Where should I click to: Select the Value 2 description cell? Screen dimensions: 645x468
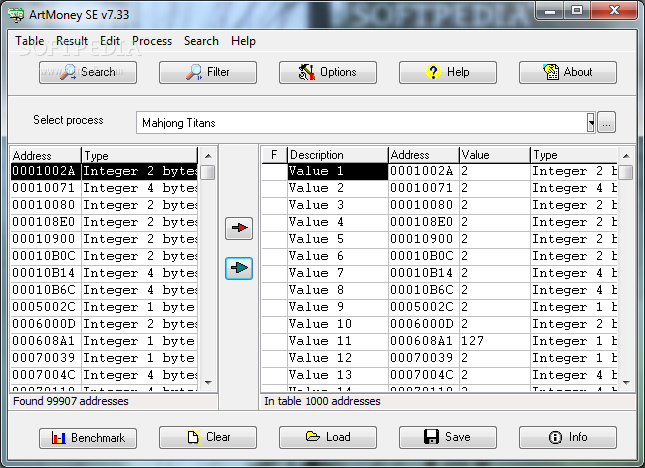[337, 188]
